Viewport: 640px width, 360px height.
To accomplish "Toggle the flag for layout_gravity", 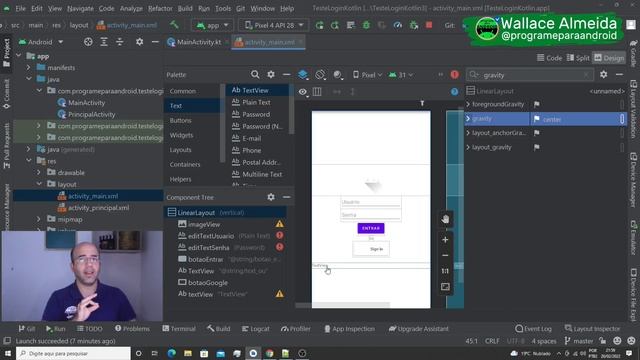I will pos(537,147).
